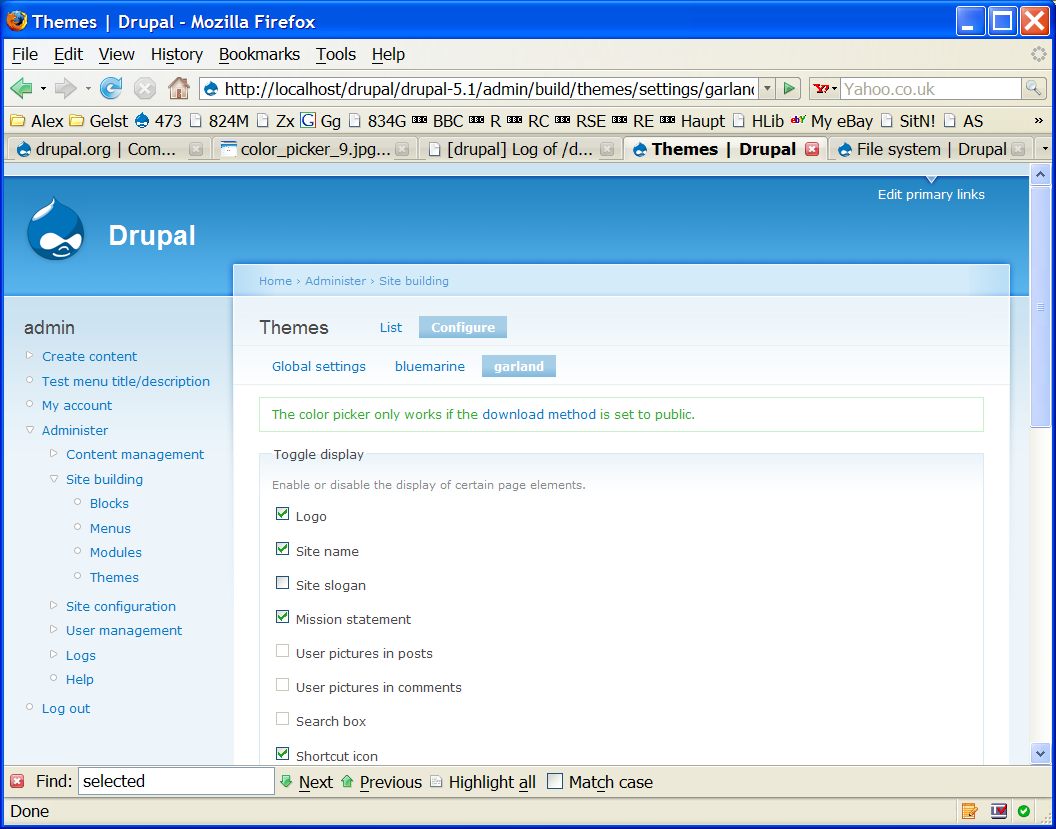Image resolution: width=1056 pixels, height=829 pixels.
Task: Expand the Site configuration tree item
Action: (x=53, y=606)
